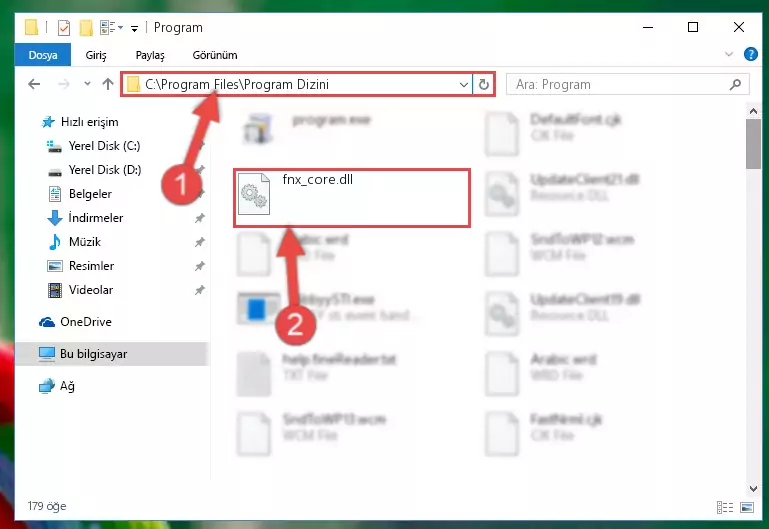This screenshot has width=769, height=529.
Task: Open the recent locations dropdown arrow
Action: (87, 84)
